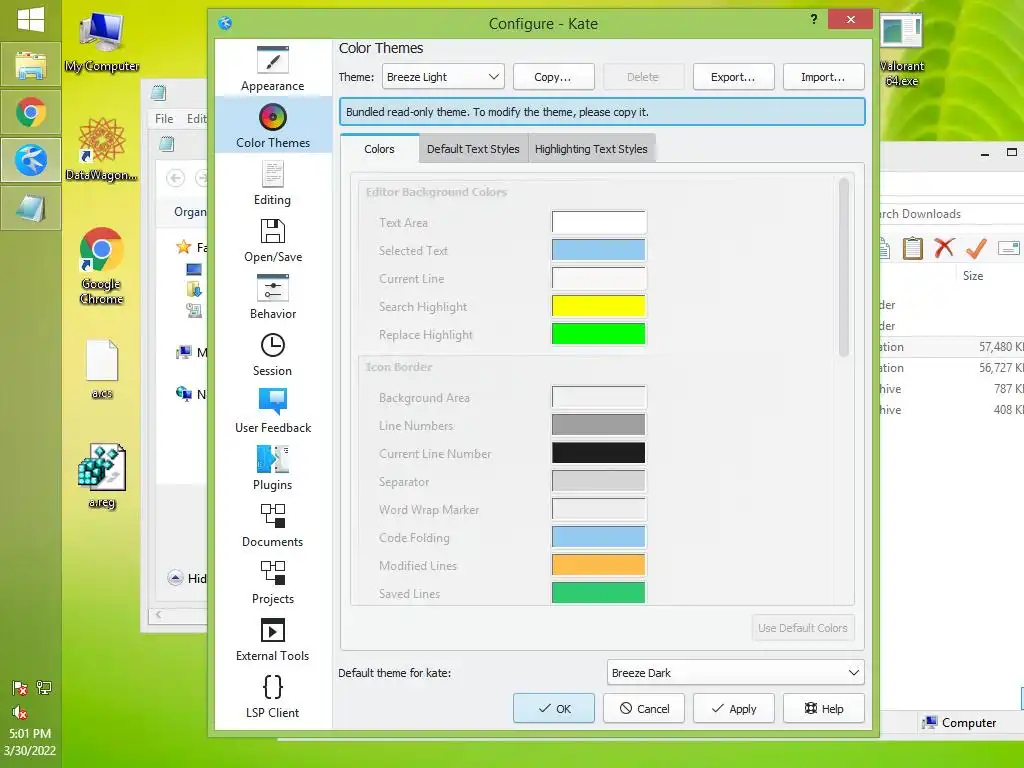The height and width of the screenshot is (768, 1024).
Task: Select the arcs file on desktop
Action: 102,369
